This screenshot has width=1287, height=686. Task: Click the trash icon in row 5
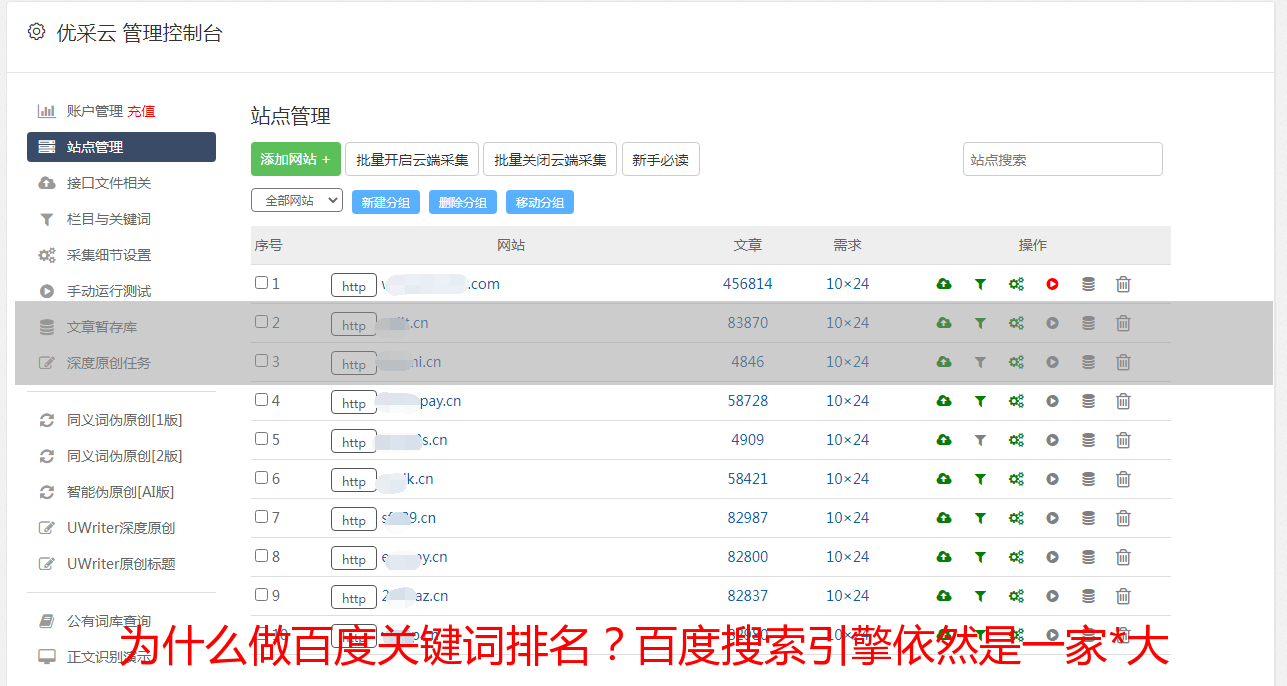coord(1123,440)
